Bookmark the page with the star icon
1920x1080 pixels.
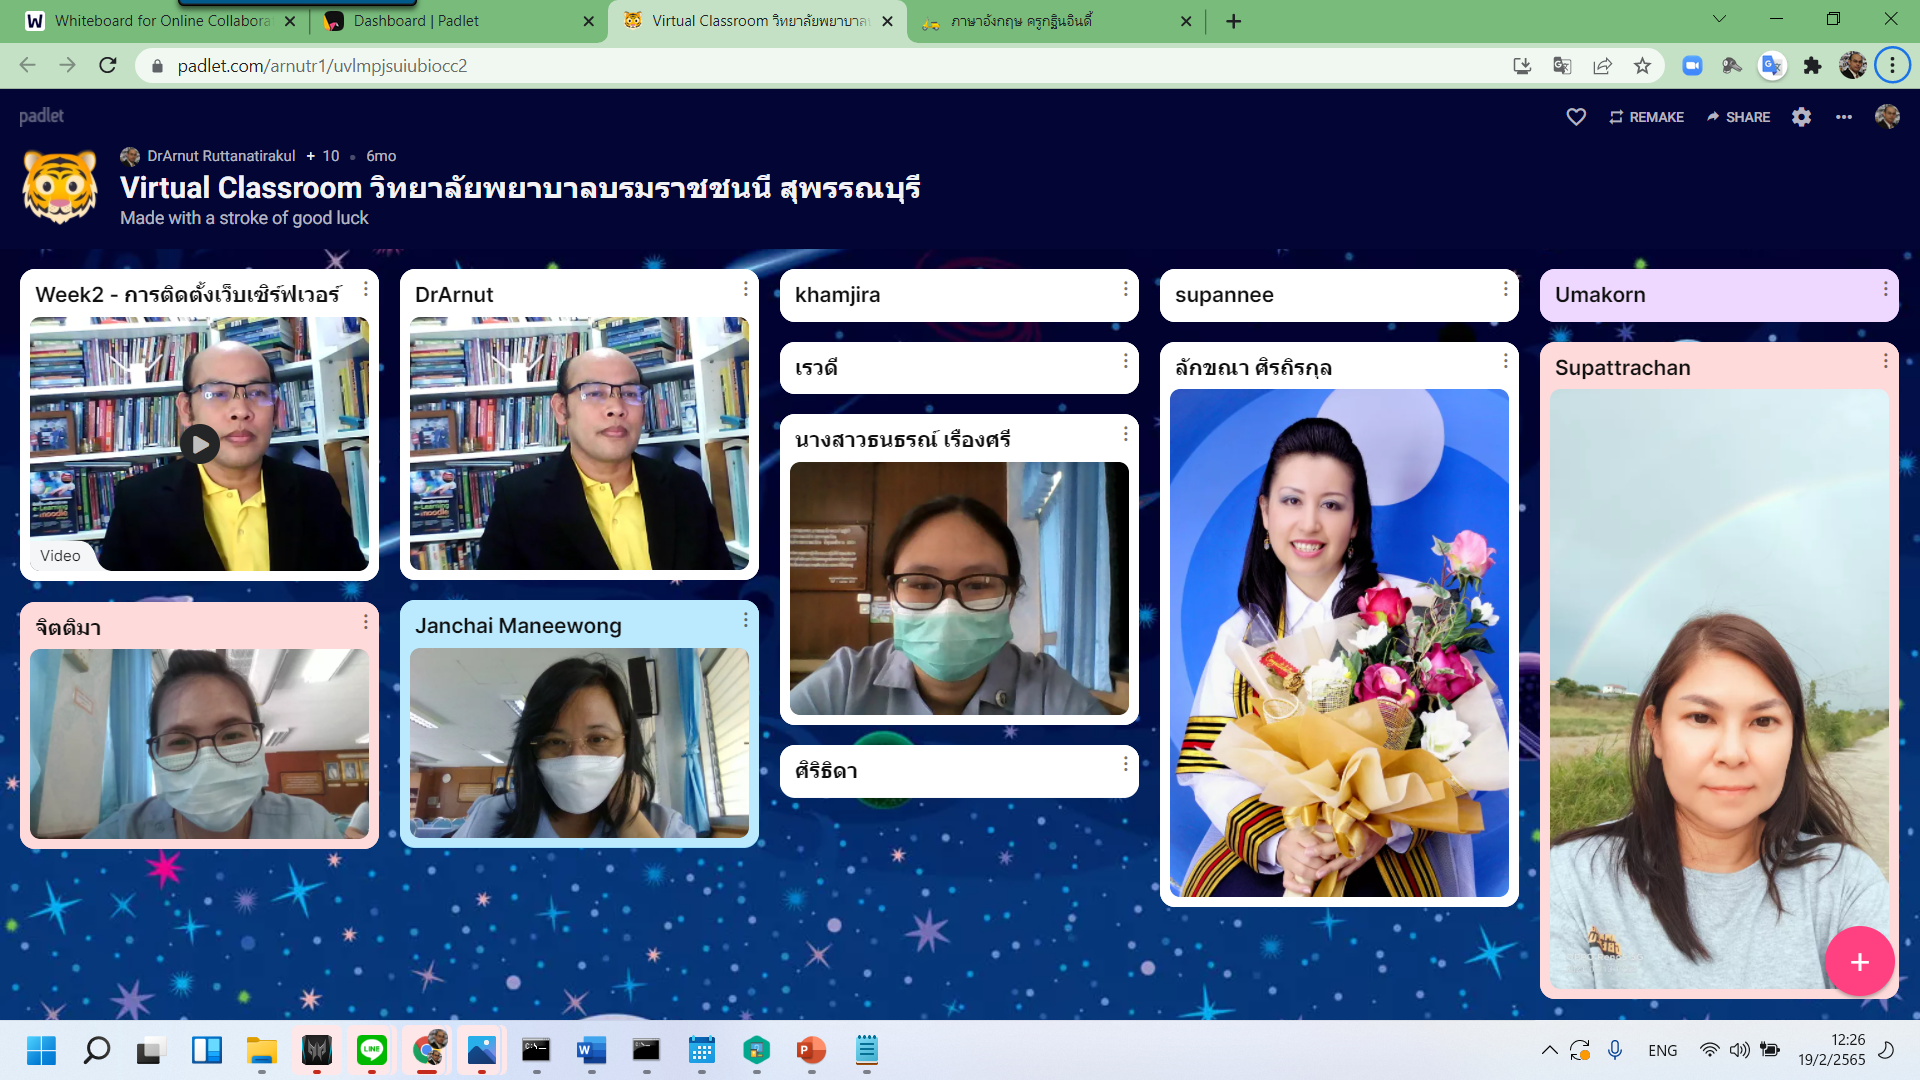[1641, 66]
